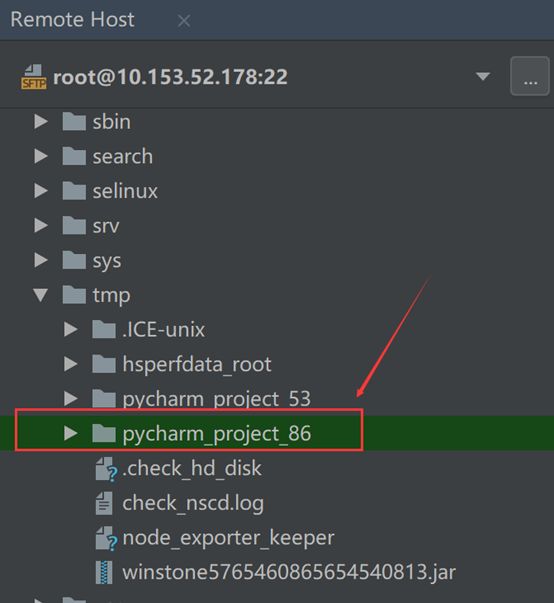Image resolution: width=554 pixels, height=603 pixels.
Task: Click the sys folder icon
Action: [x=74, y=260]
